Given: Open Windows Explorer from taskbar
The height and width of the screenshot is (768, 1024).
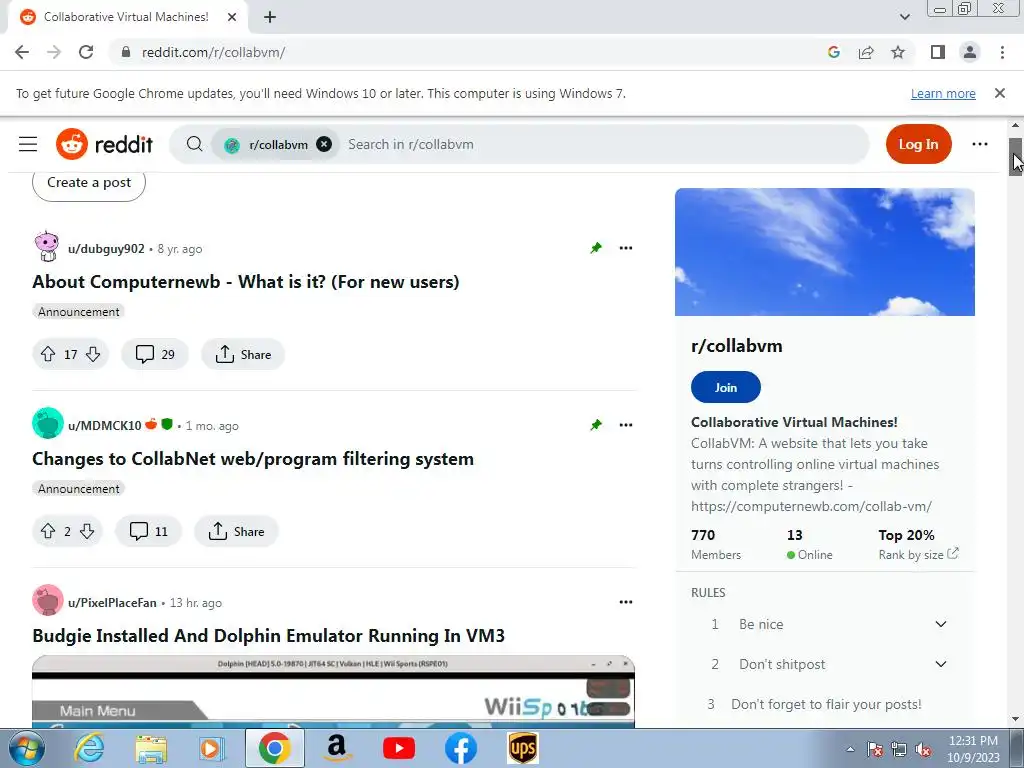Looking at the screenshot, I should coord(151,748).
